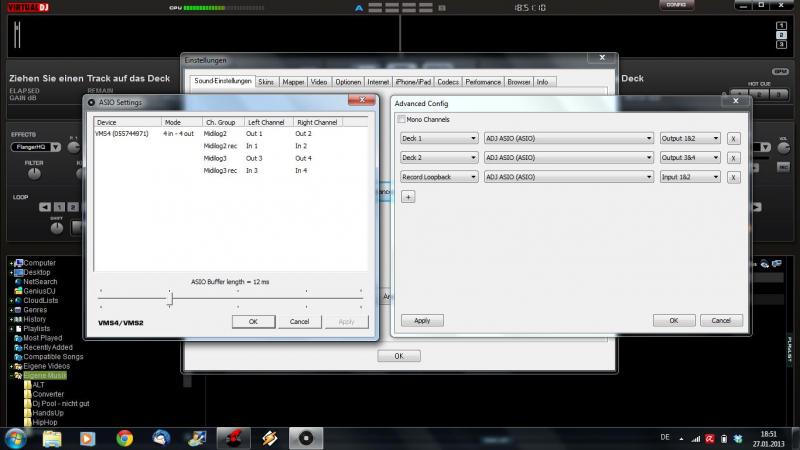Image resolution: width=800 pixels, height=450 pixels.
Task: Click the red antivirus tray icon
Action: 710,438
